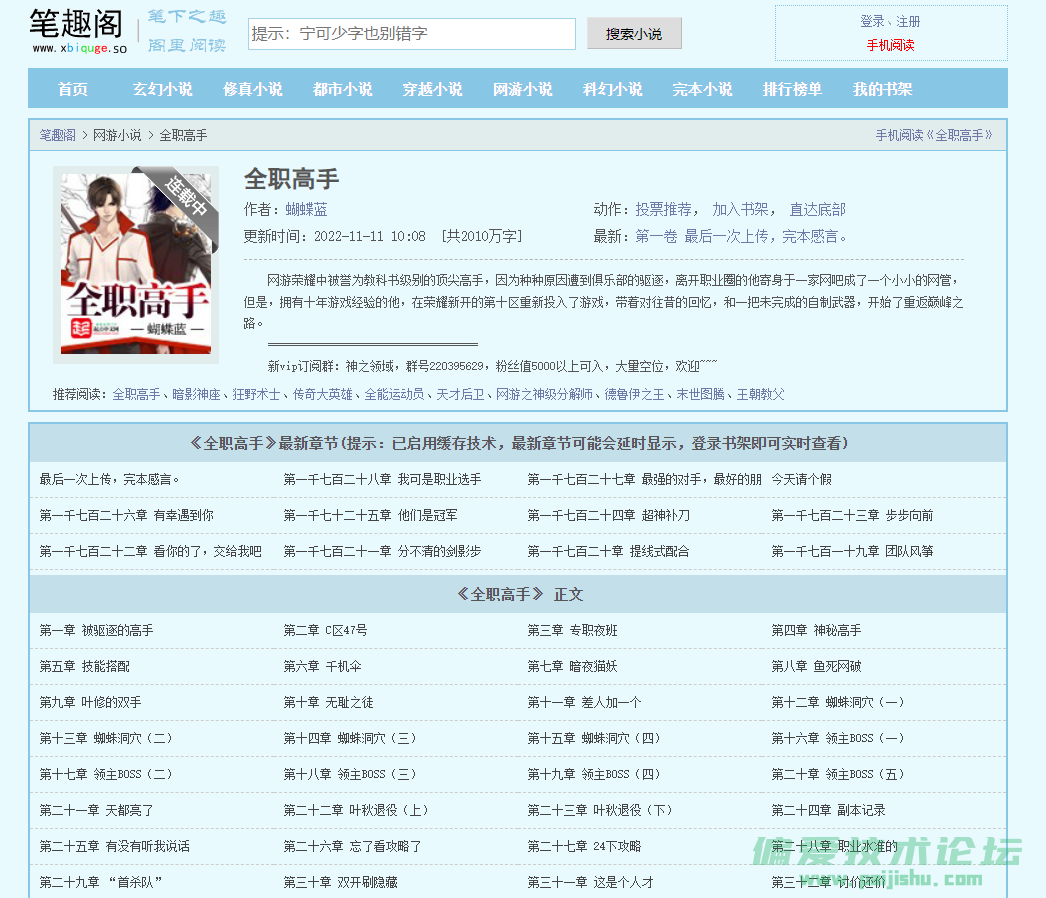Open chapter 第一章 被驱逐的高手
The width and height of the screenshot is (1046, 898).
click(x=96, y=630)
